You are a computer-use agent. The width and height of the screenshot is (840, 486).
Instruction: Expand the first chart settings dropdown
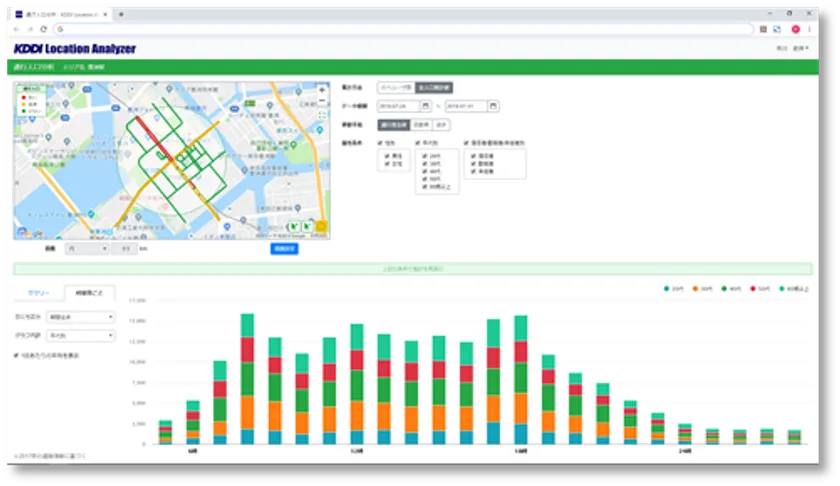click(81, 317)
